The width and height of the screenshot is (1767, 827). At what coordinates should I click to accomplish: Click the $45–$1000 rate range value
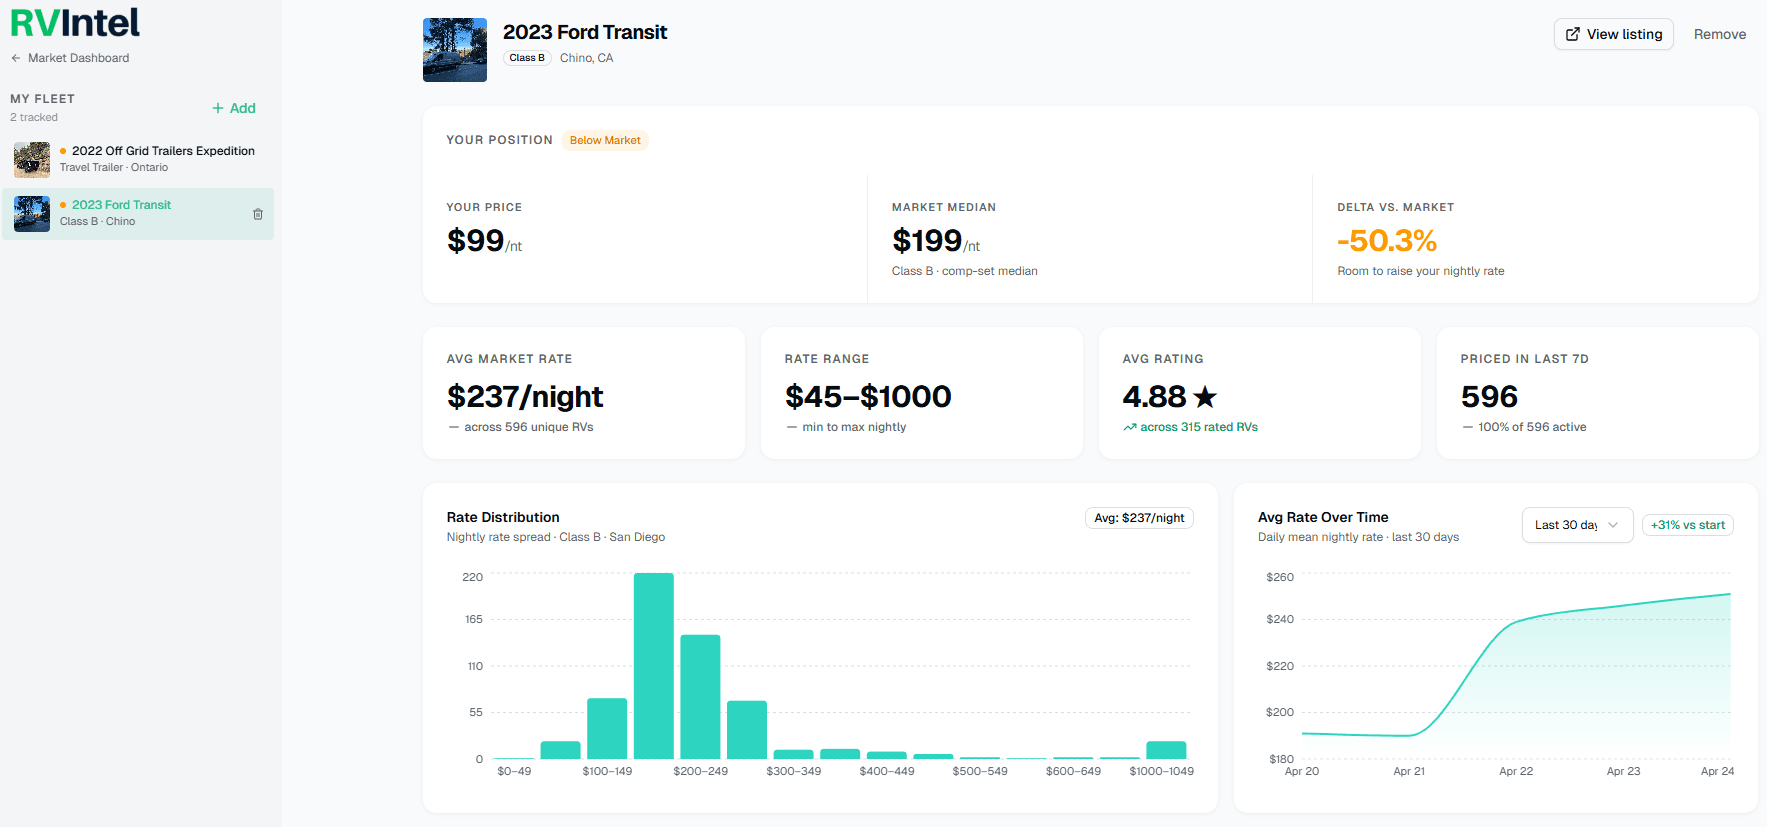[x=868, y=397]
